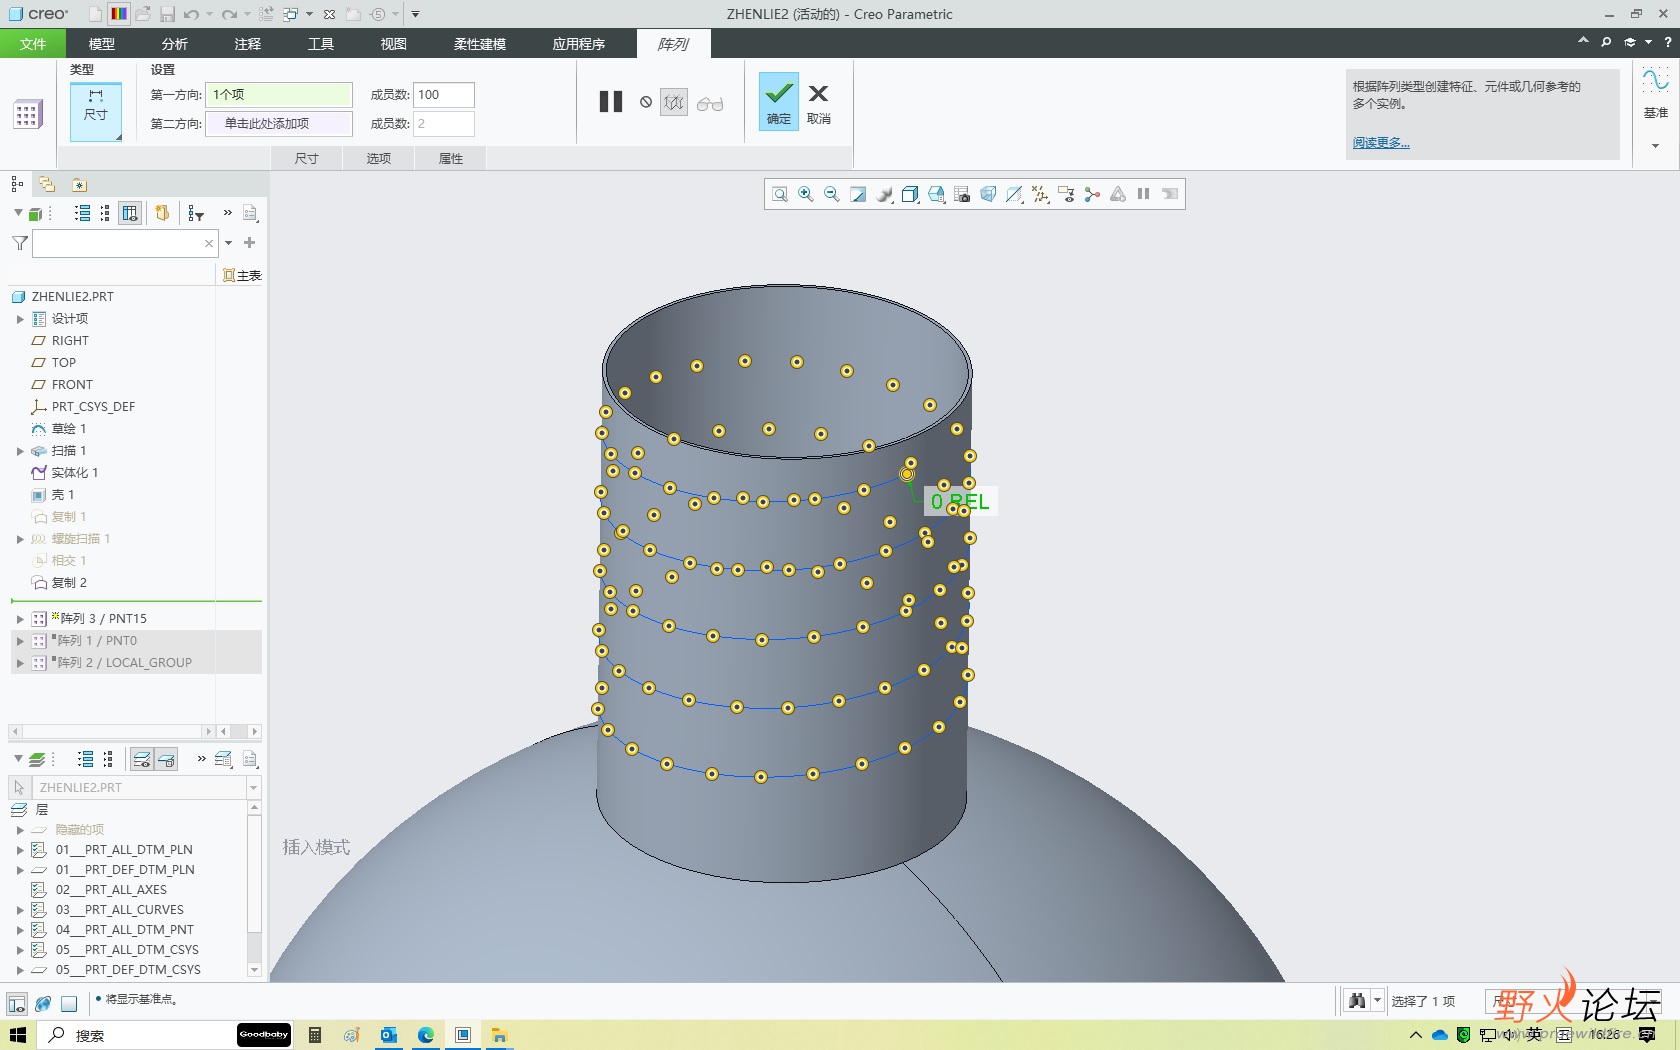Click the second direction 单击此处添加项 collector

click(279, 123)
